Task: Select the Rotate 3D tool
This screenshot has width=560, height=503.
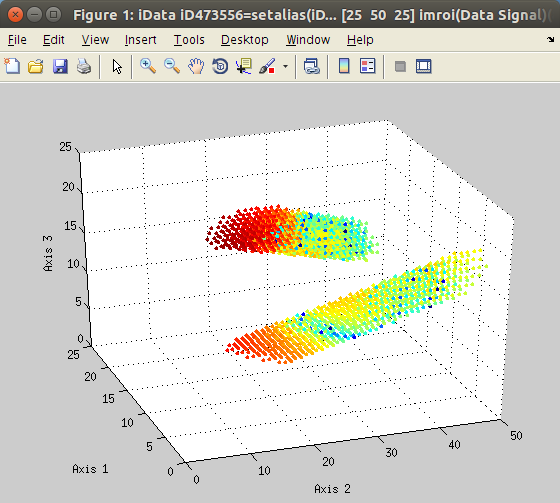Action: [x=220, y=66]
